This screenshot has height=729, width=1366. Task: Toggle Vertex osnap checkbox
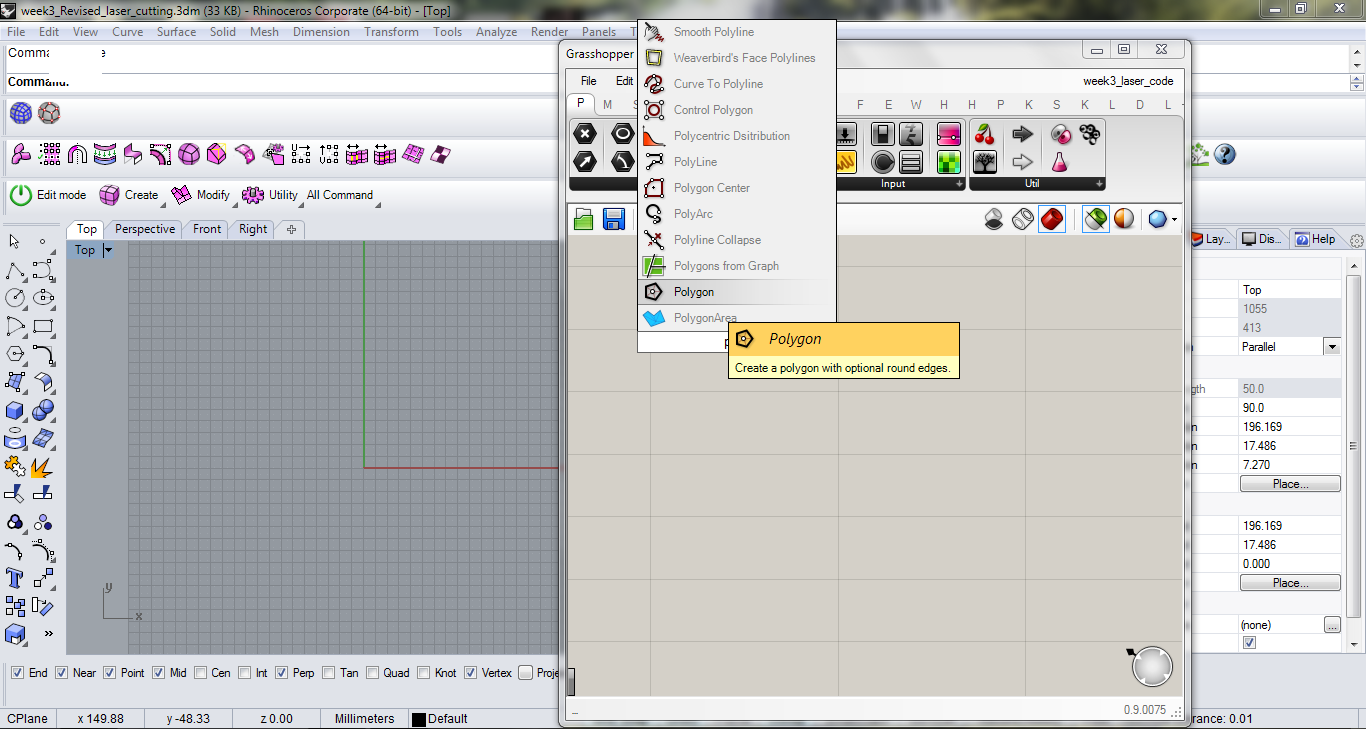point(470,673)
